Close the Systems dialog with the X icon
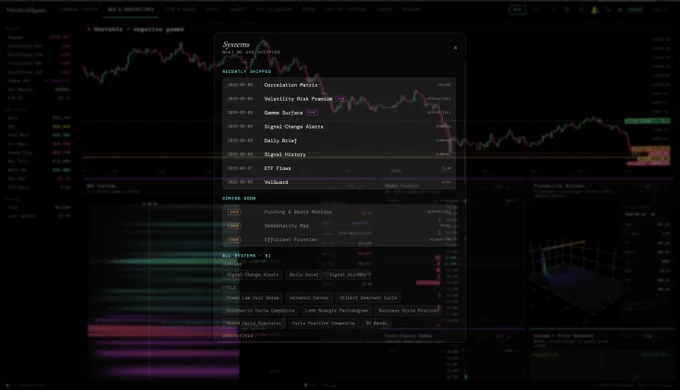 [455, 48]
